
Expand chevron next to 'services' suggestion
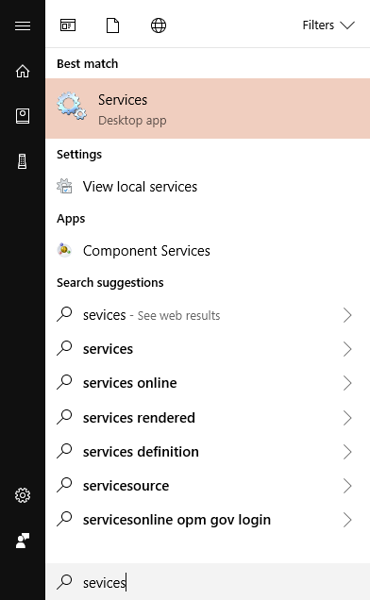point(347,349)
